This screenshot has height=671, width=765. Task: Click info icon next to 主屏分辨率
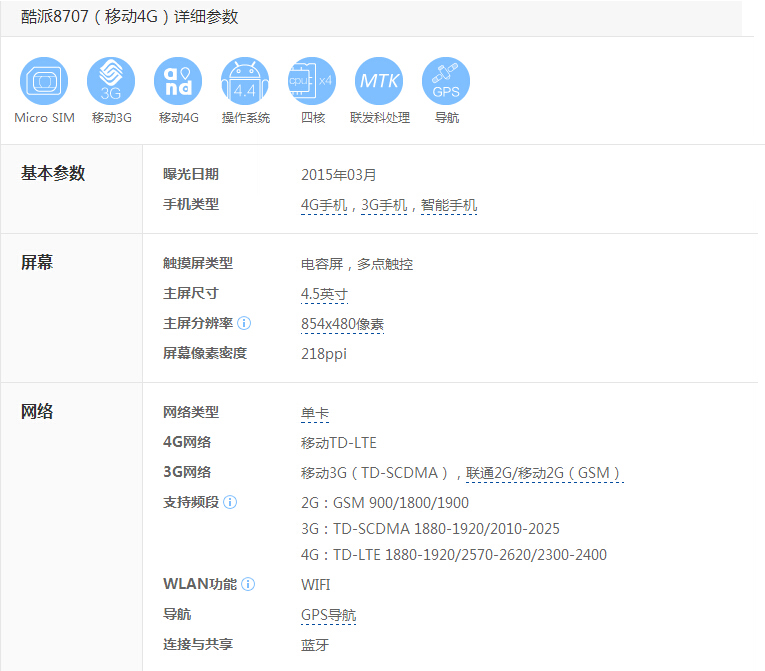(244, 323)
